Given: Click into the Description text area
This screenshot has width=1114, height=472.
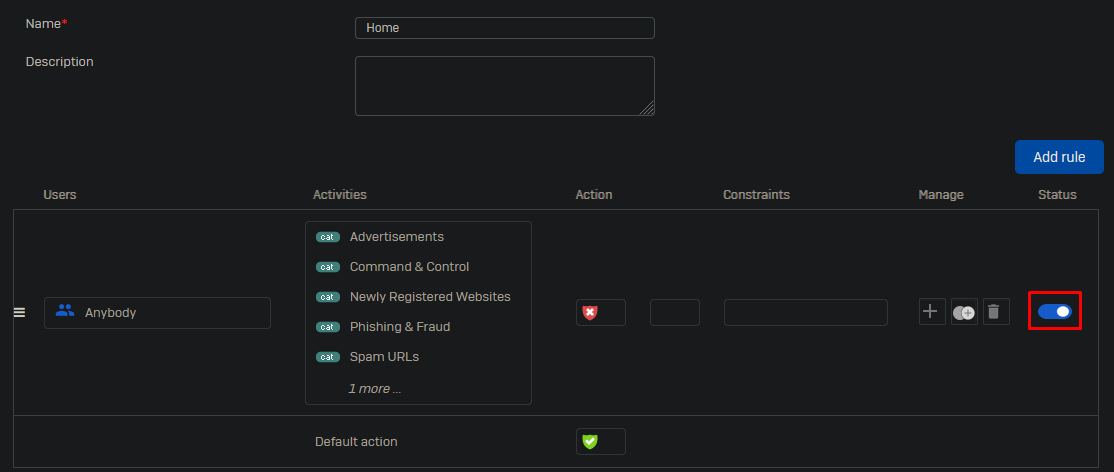Looking at the screenshot, I should click(x=504, y=86).
